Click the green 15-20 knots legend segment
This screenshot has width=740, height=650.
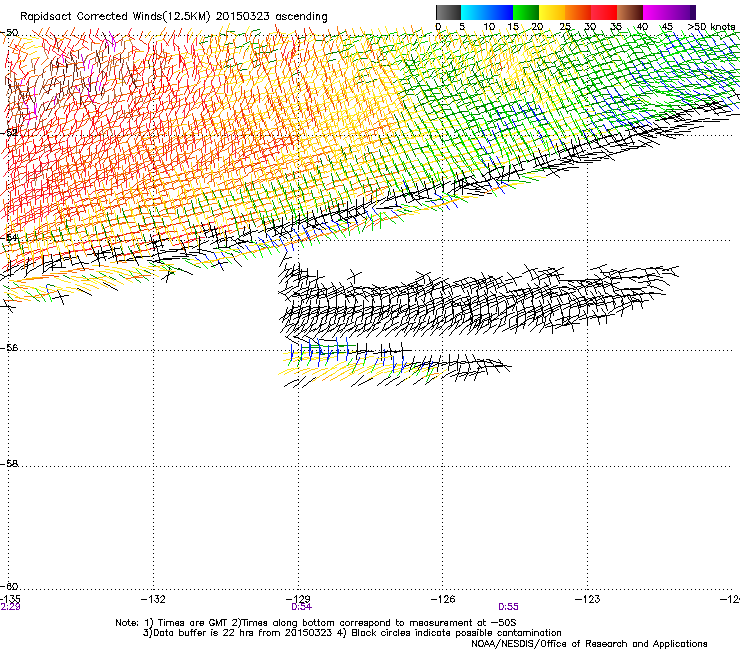pos(526,12)
